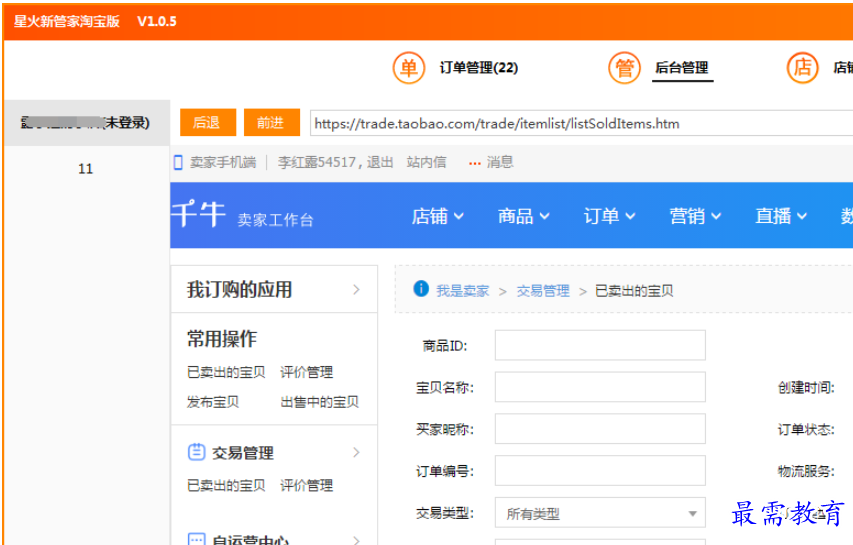Screen dimensions: 853x545
Task: Log out via the 退出 link
Action: (380, 162)
